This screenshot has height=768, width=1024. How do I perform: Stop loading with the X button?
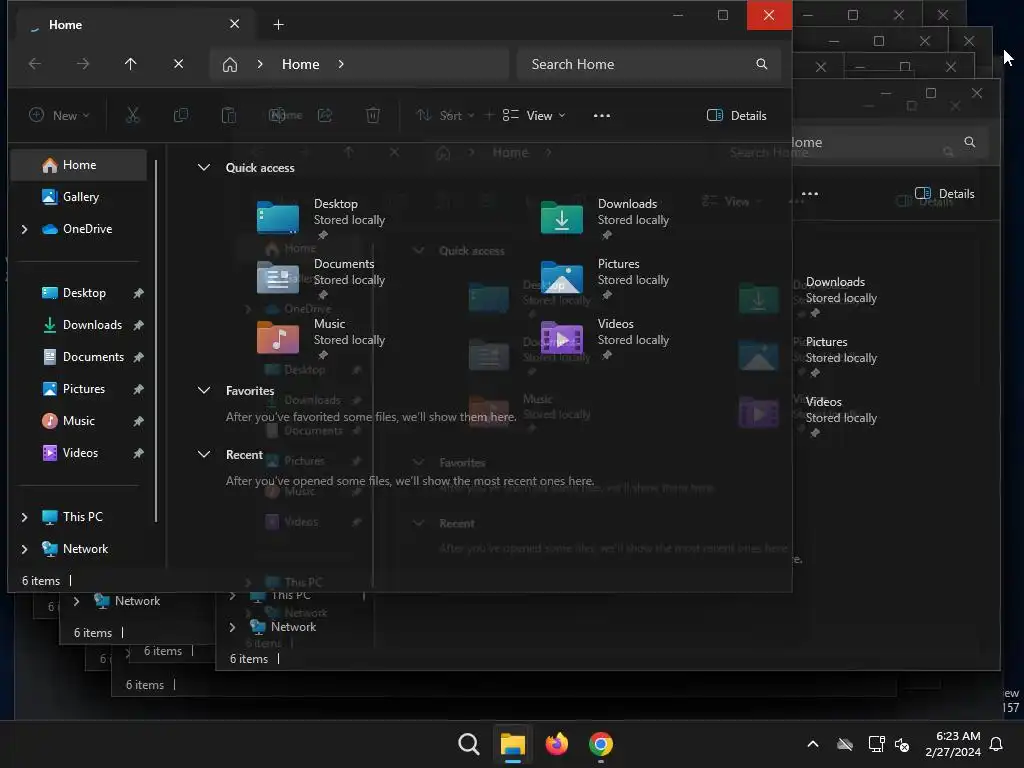[178, 64]
